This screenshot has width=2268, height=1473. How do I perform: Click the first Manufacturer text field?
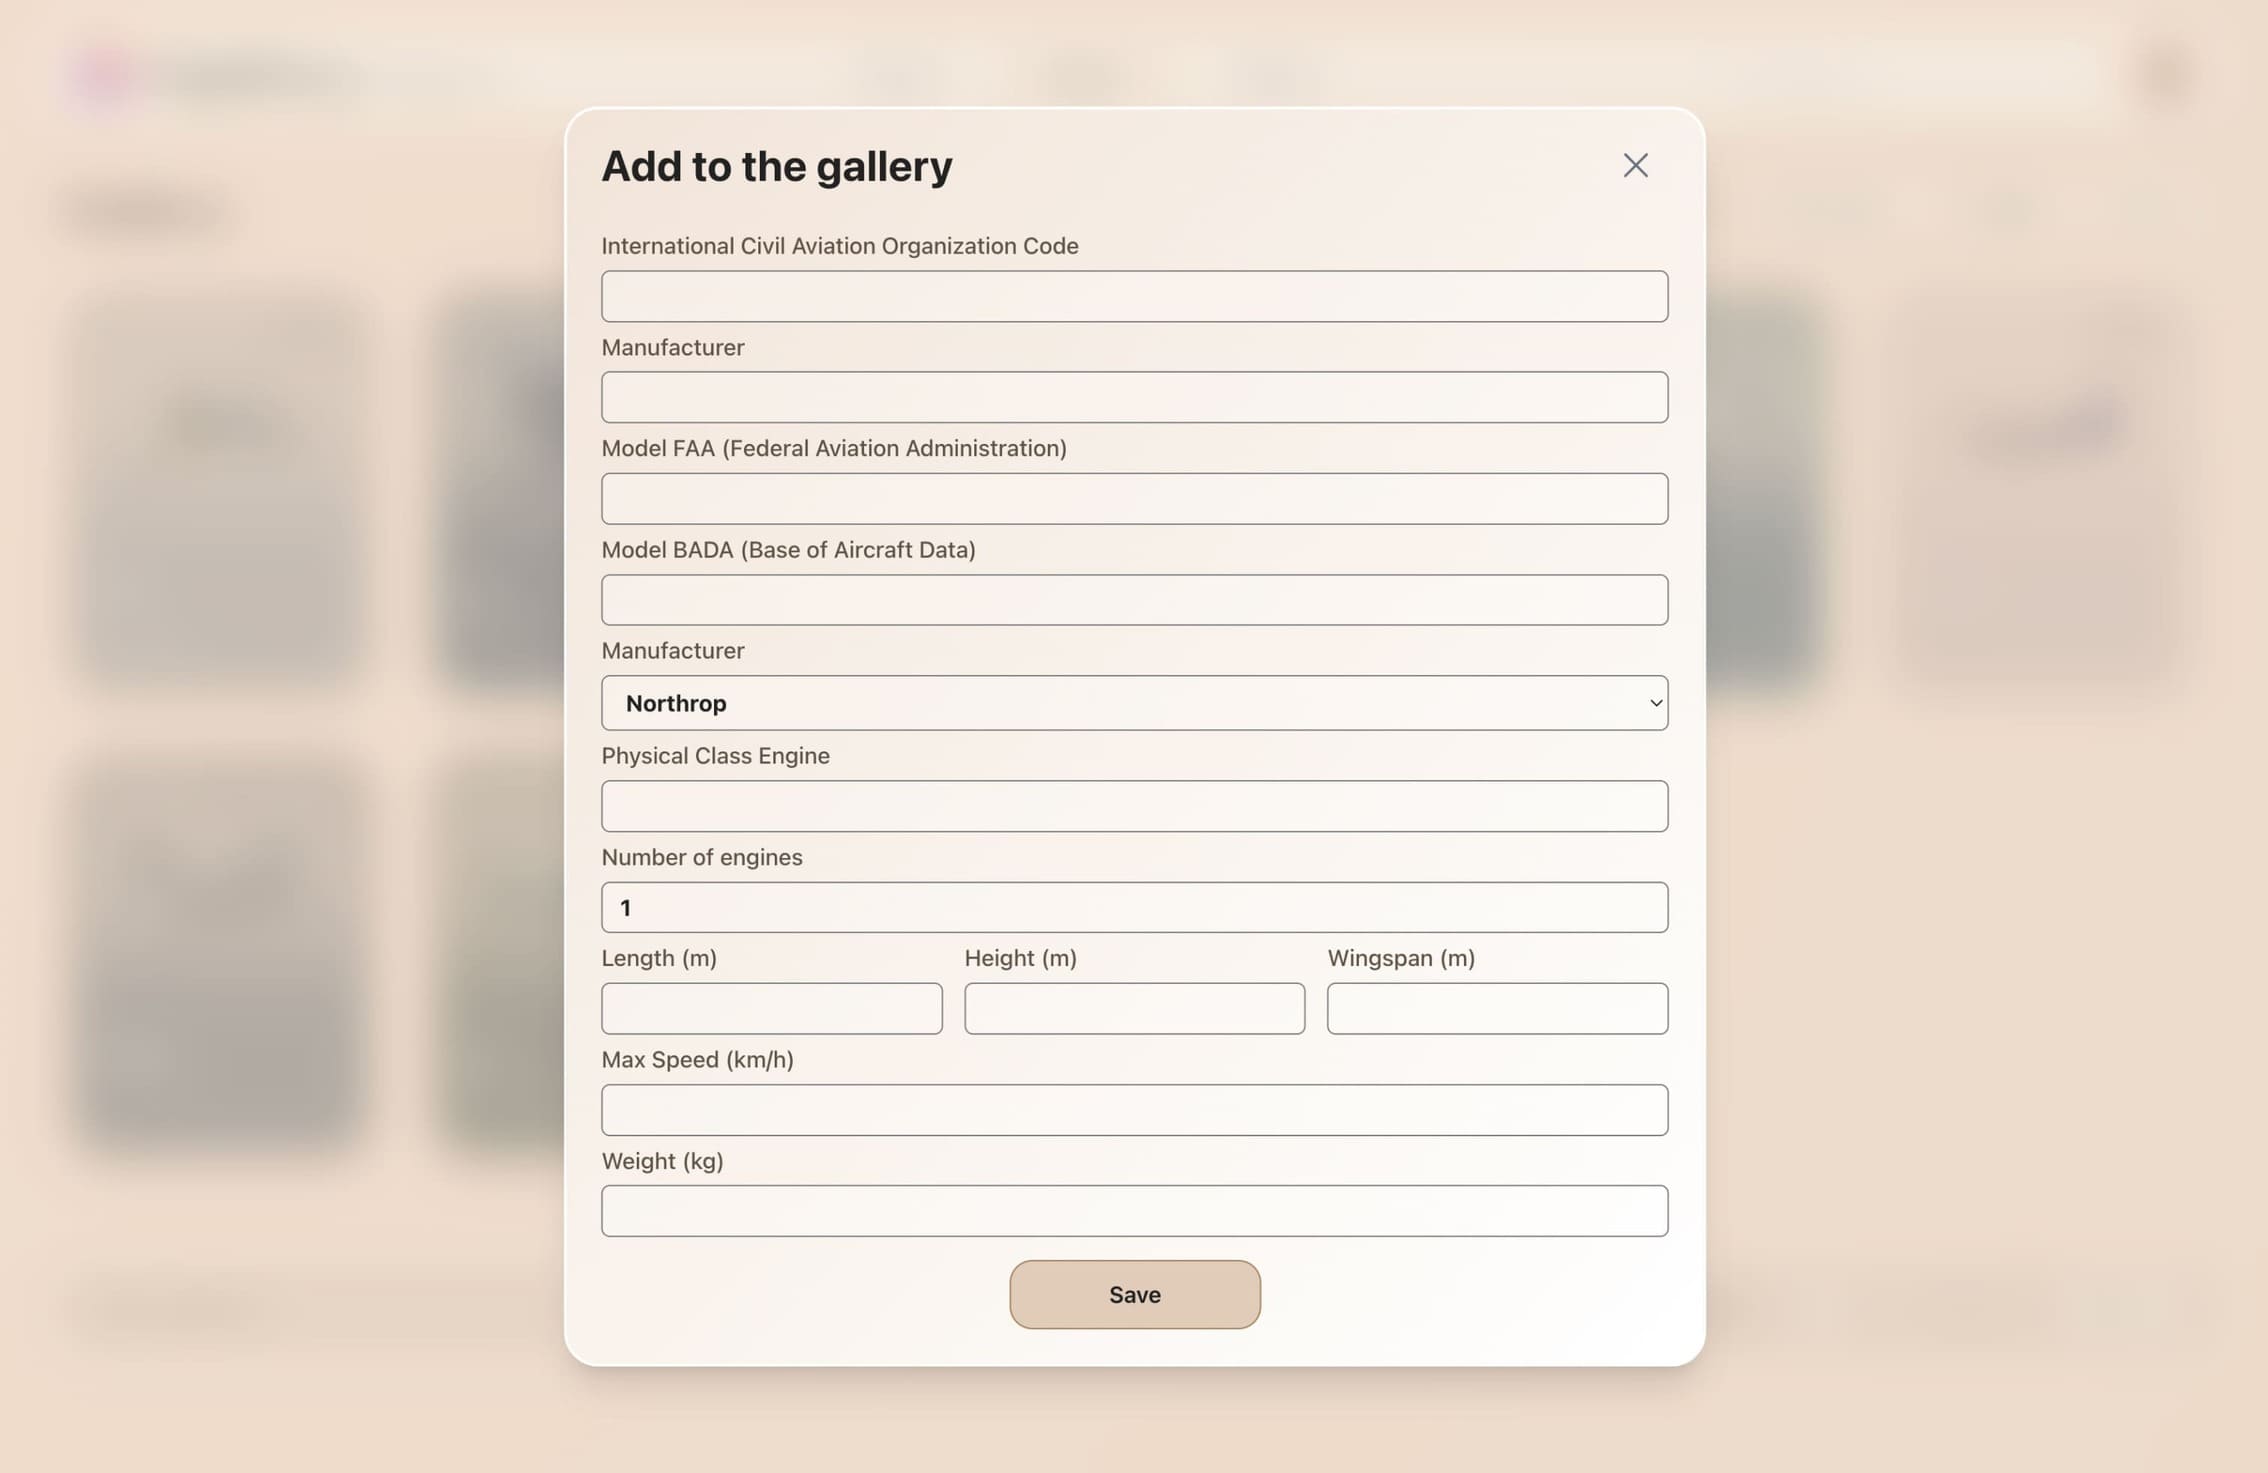pos(1134,397)
